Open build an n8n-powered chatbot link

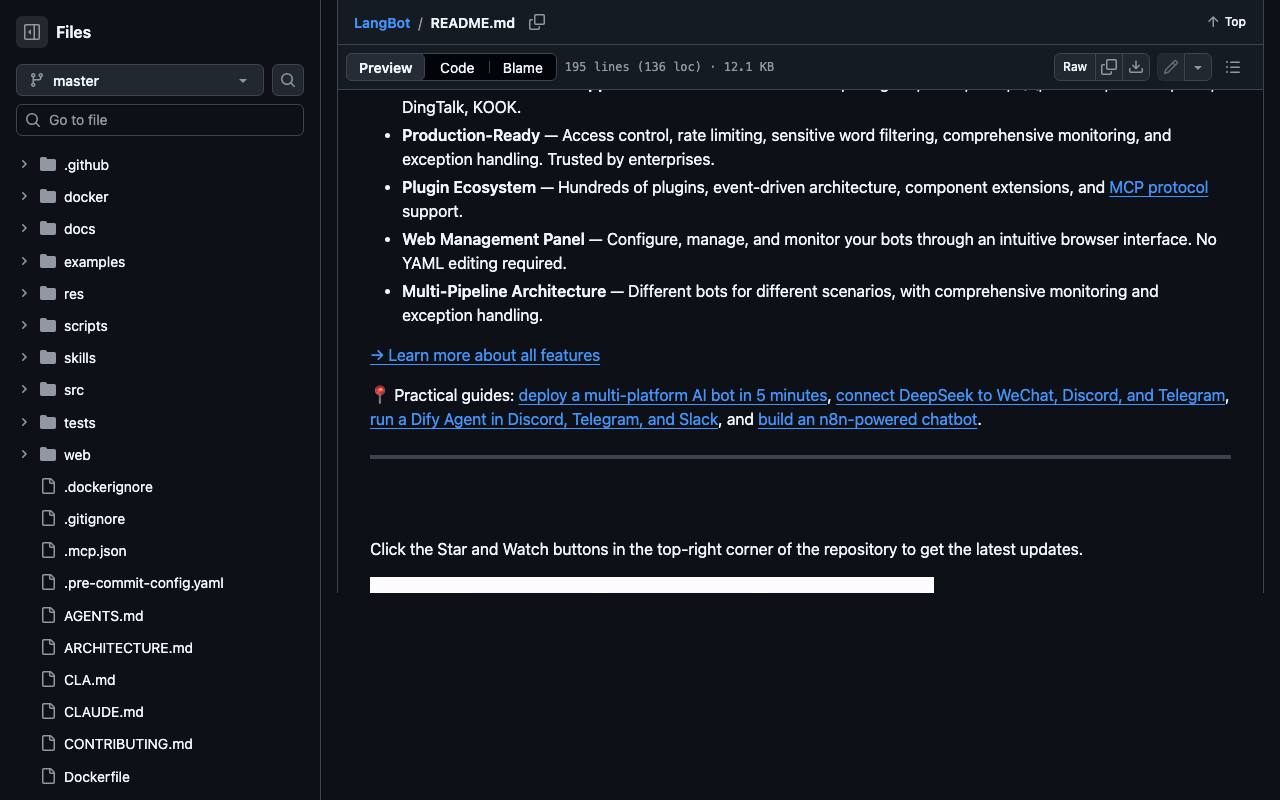coord(867,419)
